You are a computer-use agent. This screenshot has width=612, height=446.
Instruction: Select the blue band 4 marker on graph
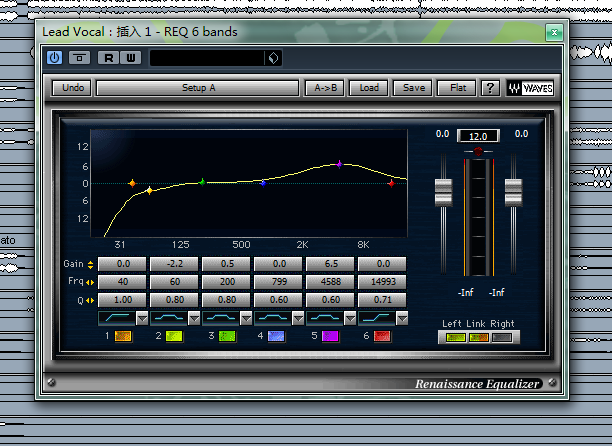(263, 183)
